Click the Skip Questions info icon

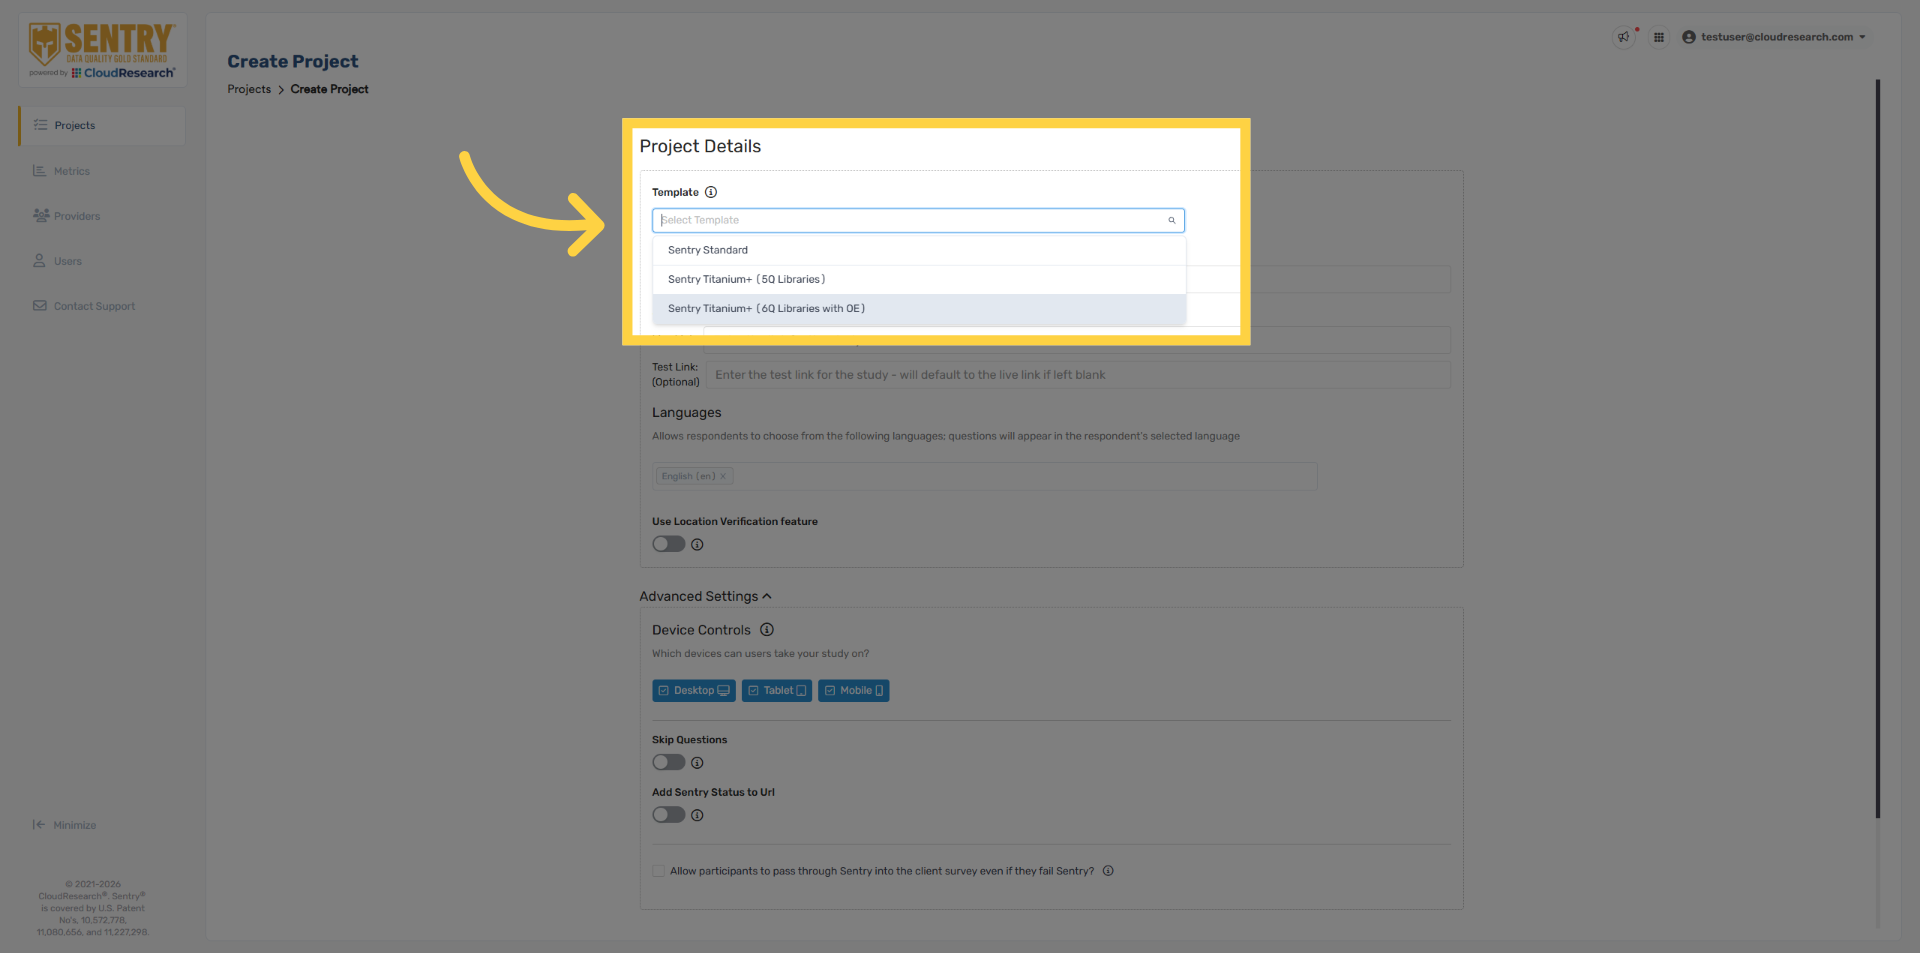(x=697, y=763)
